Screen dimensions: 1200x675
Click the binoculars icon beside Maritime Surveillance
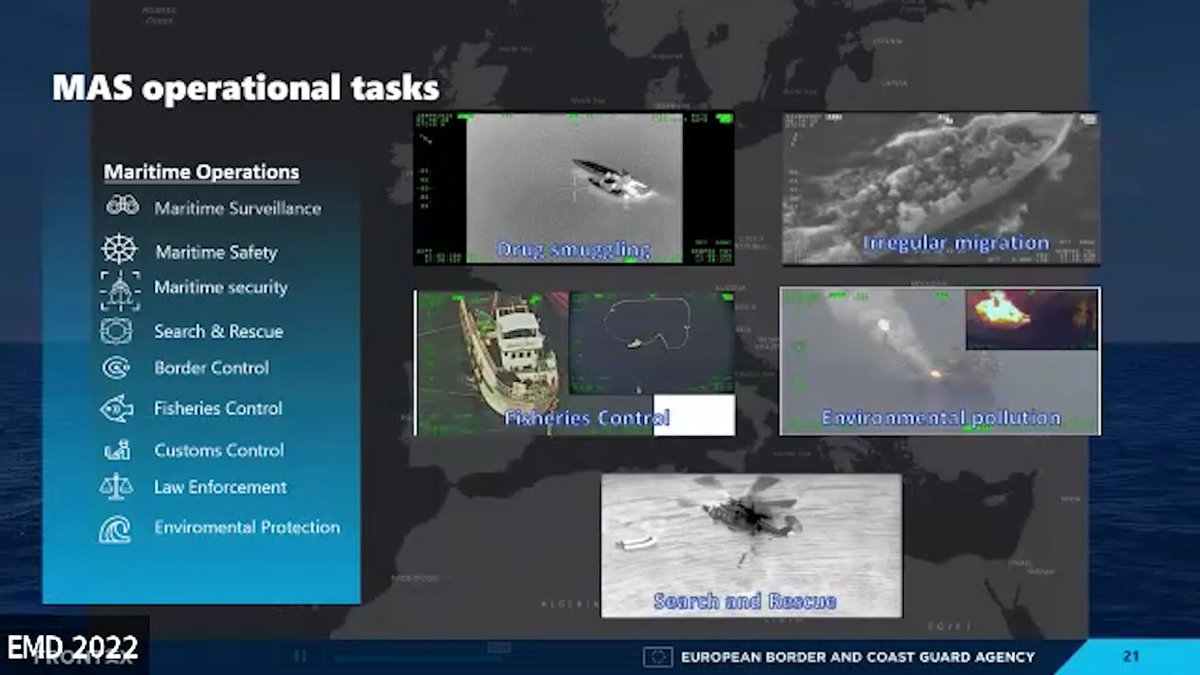pyautogui.click(x=122, y=206)
